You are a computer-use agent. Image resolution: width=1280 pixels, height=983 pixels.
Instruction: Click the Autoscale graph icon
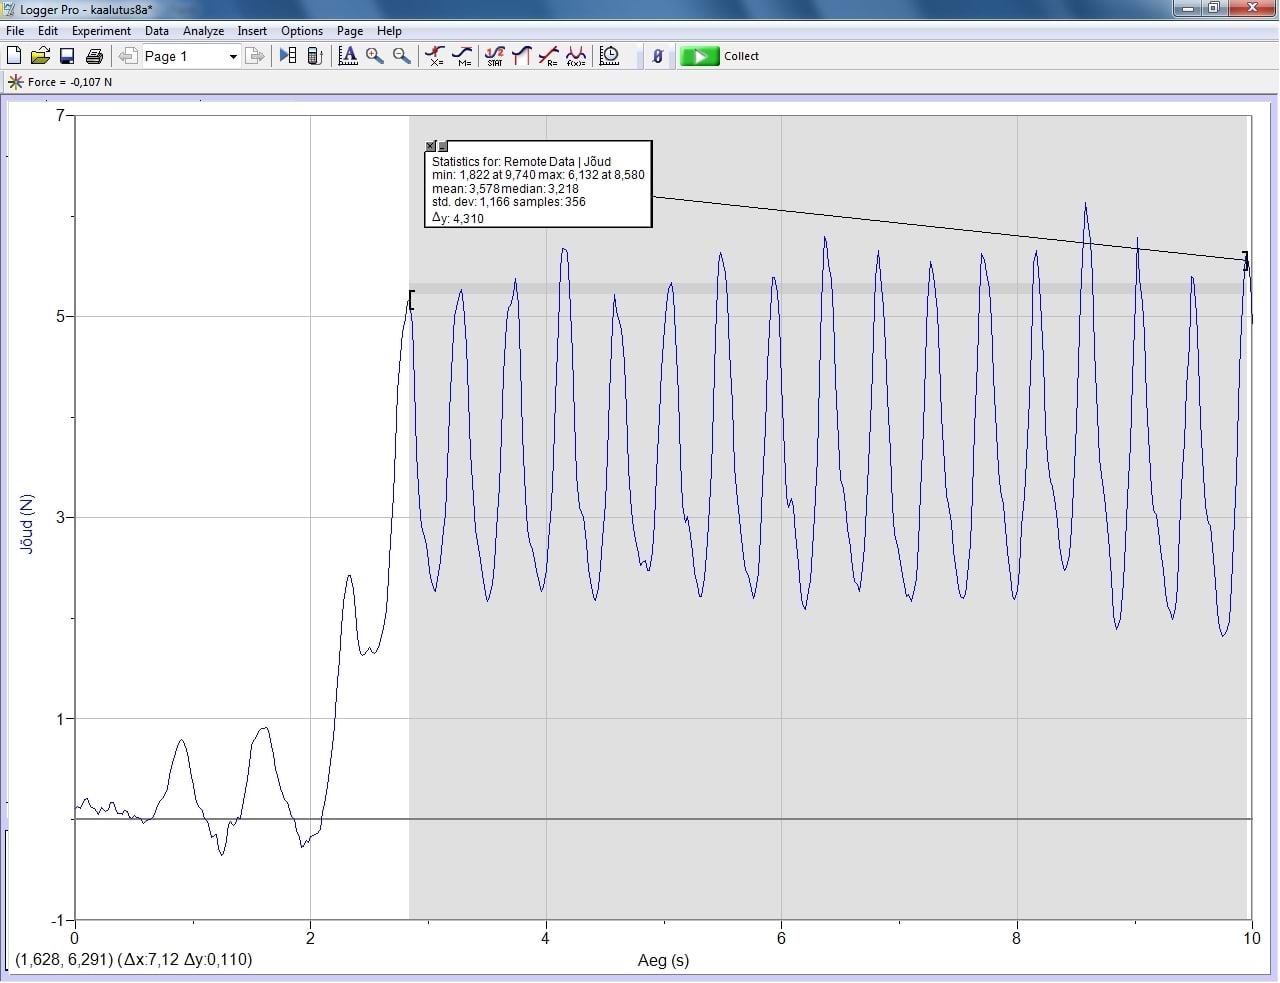[348, 56]
